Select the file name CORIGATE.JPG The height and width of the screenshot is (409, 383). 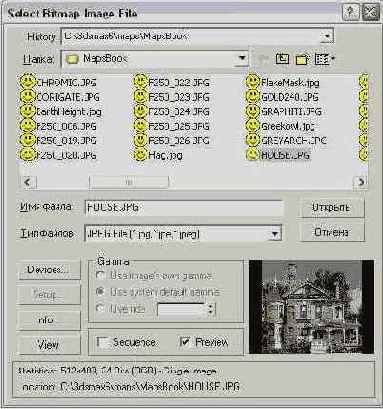point(68,97)
